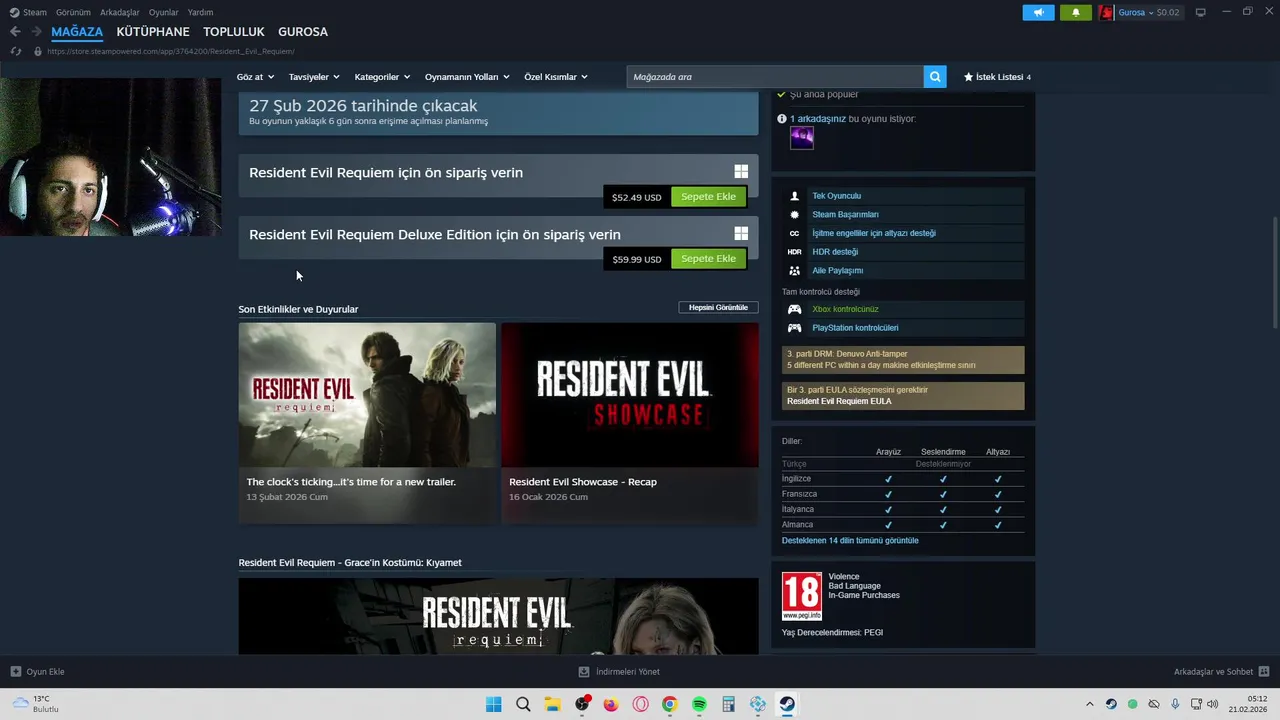Open the Arkadaşlar menu
Image resolution: width=1280 pixels, height=720 pixels.
point(120,12)
